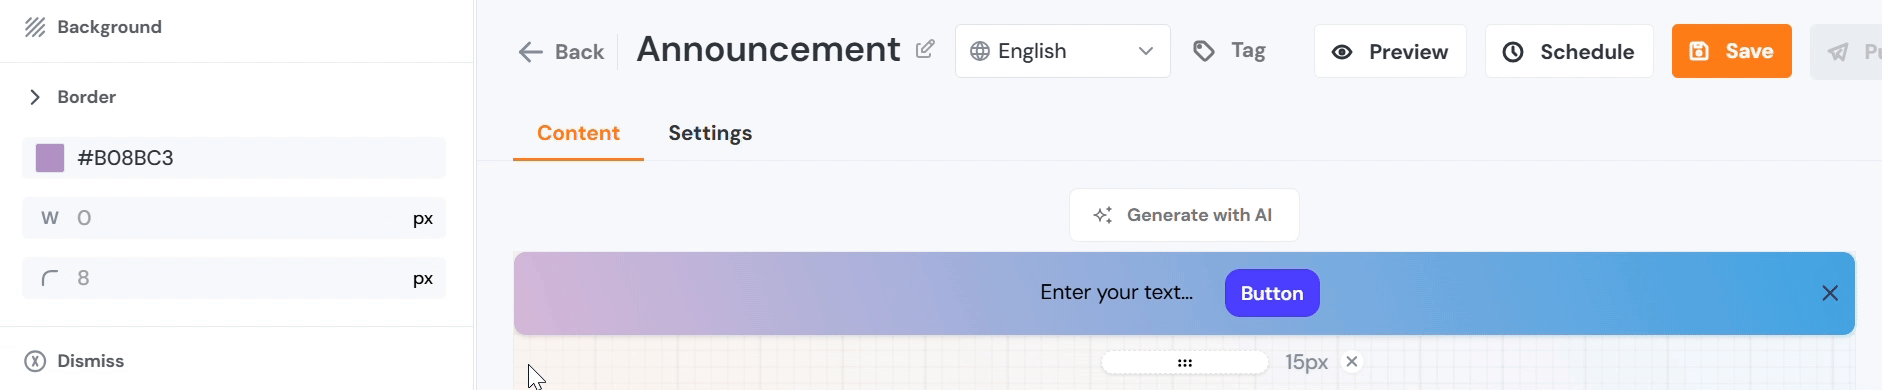Click the pencil edit icon beside Announcement
The image size is (1882, 390).
point(926,49)
